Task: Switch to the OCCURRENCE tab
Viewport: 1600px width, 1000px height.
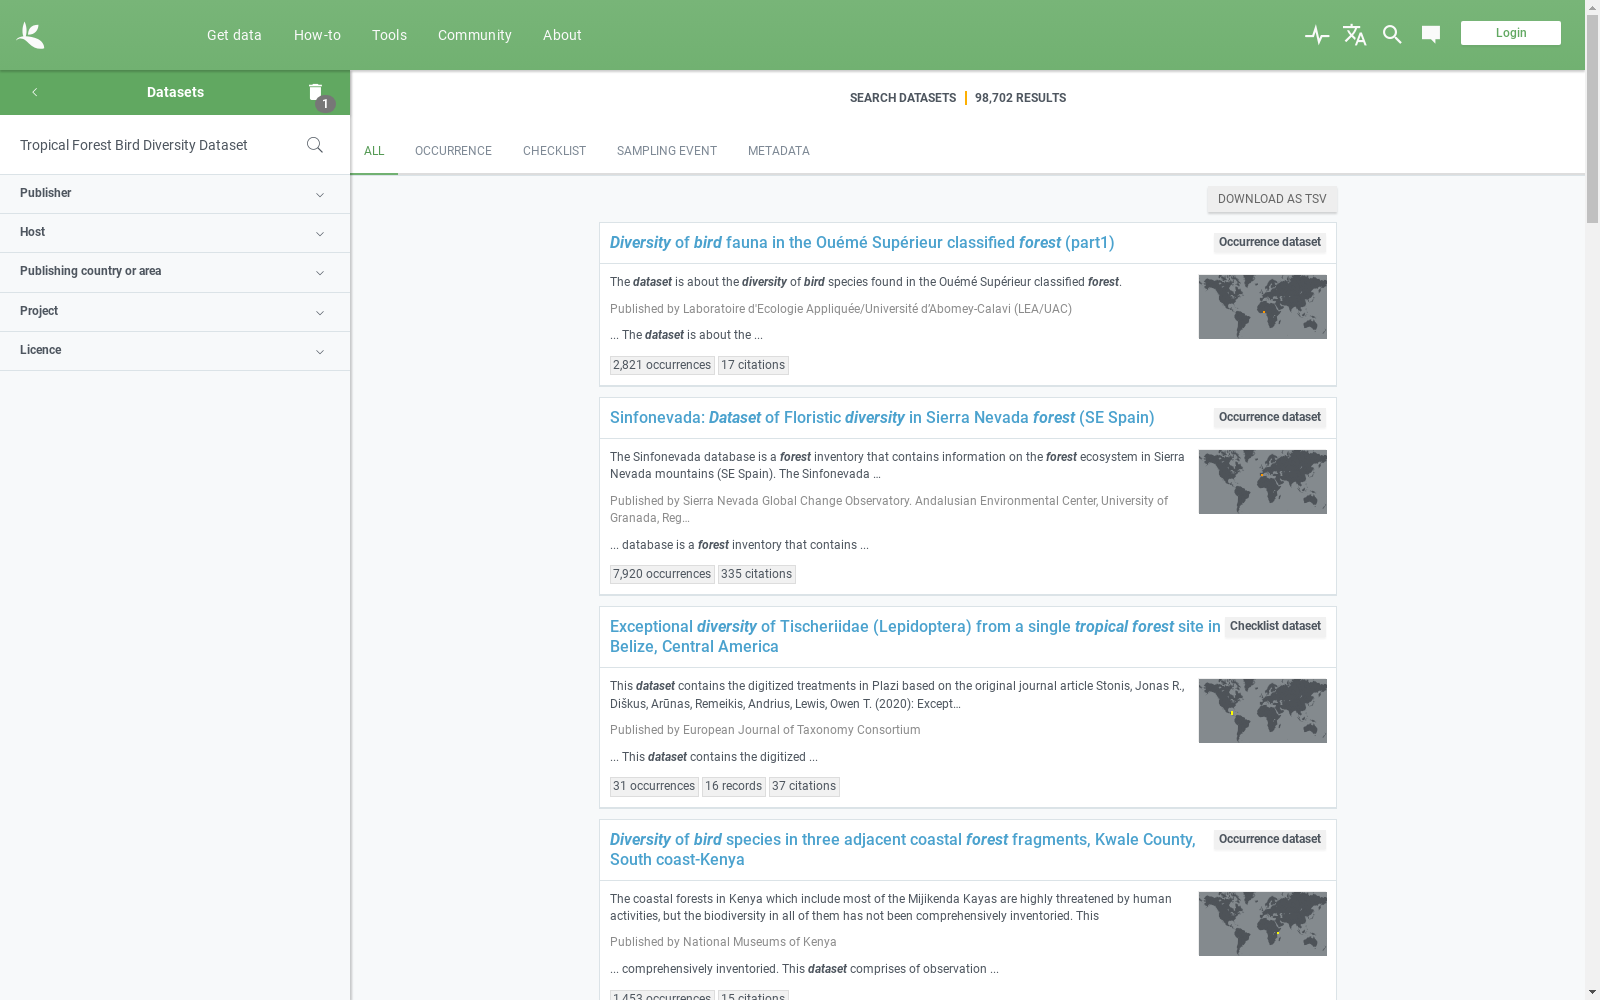Action: pos(453,151)
